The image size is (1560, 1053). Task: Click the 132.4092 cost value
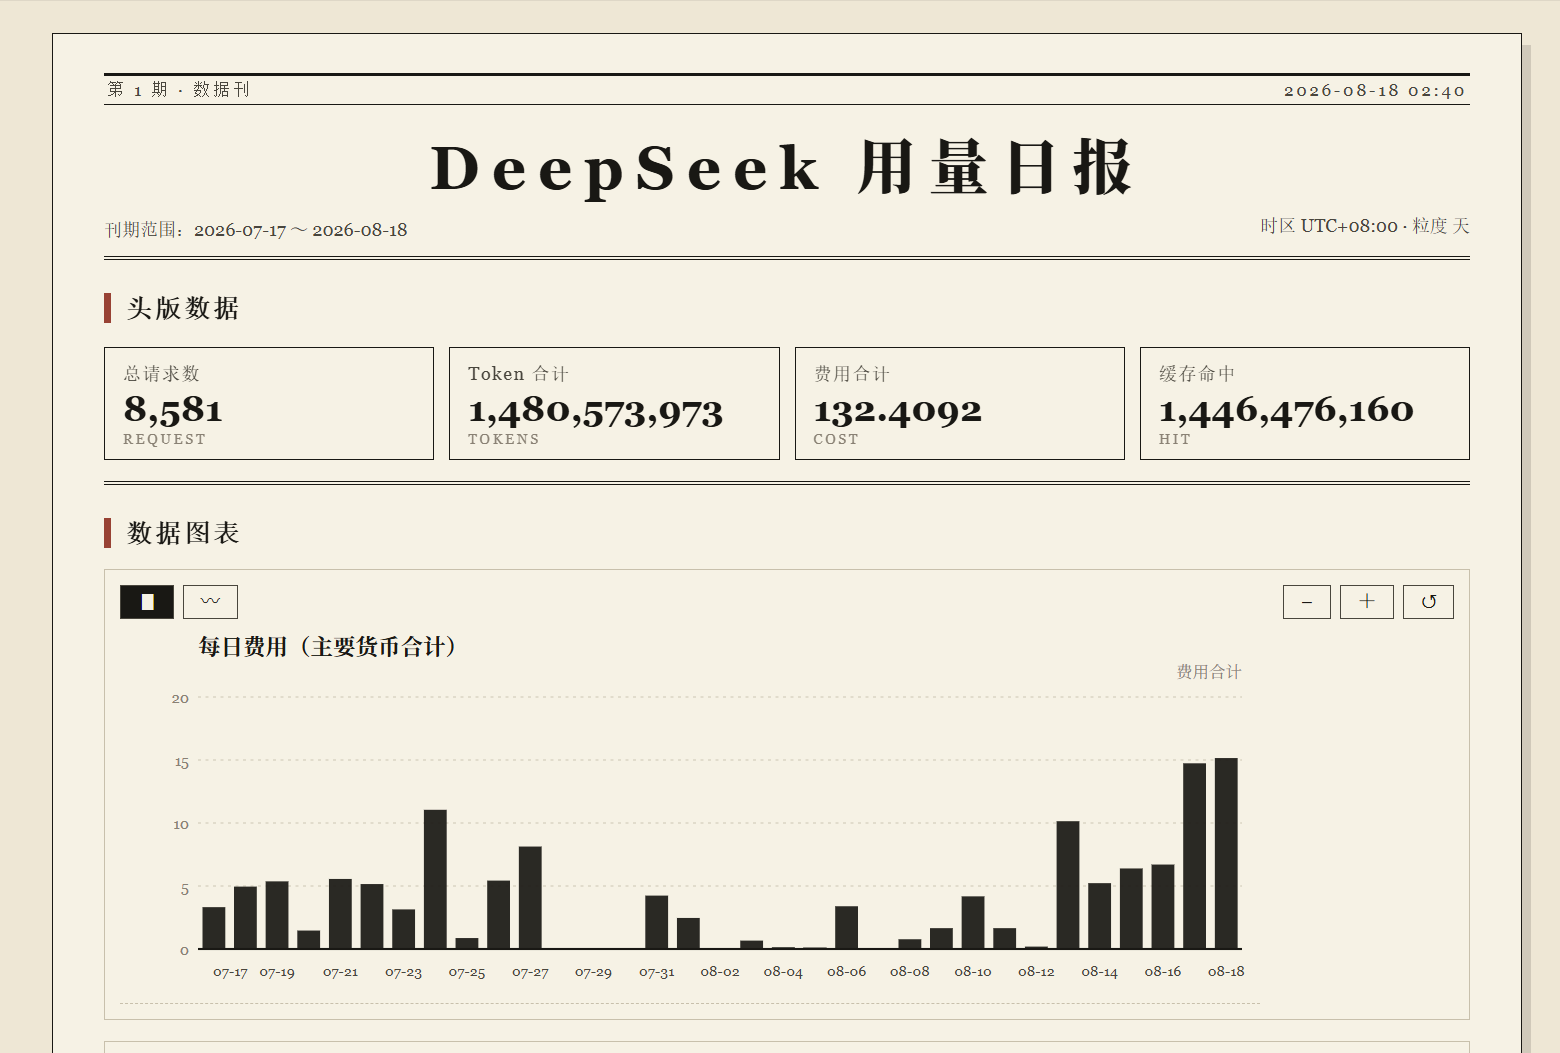point(898,410)
